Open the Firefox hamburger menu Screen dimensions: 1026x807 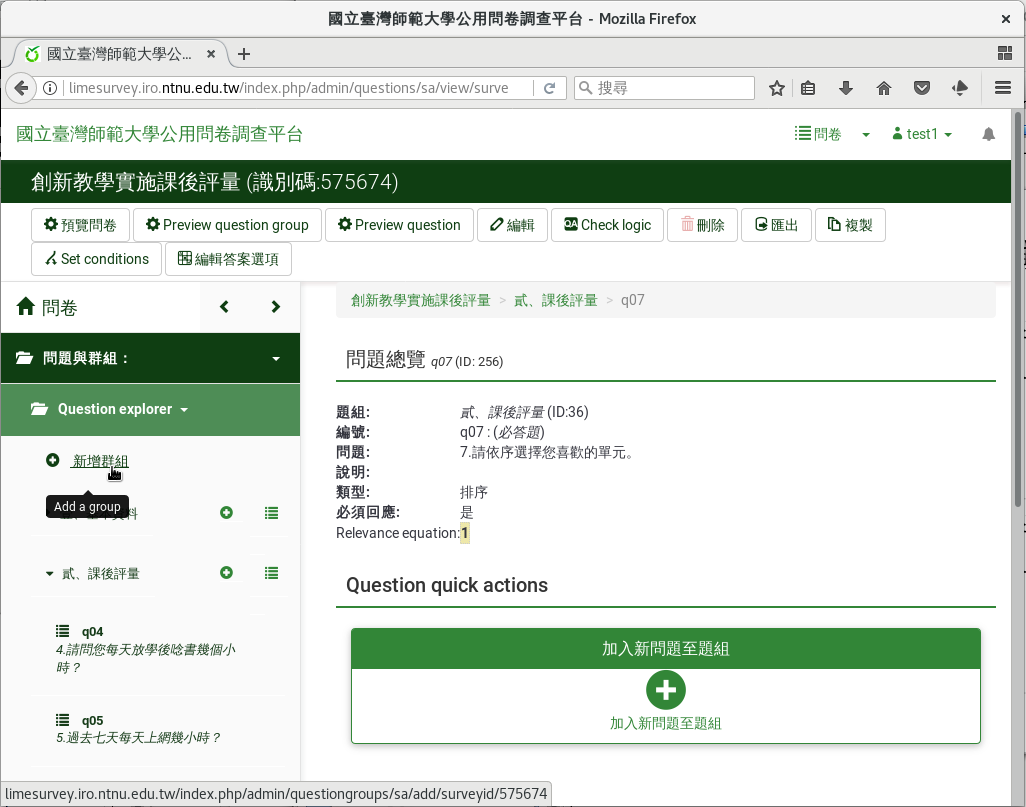pyautogui.click(x=1003, y=88)
